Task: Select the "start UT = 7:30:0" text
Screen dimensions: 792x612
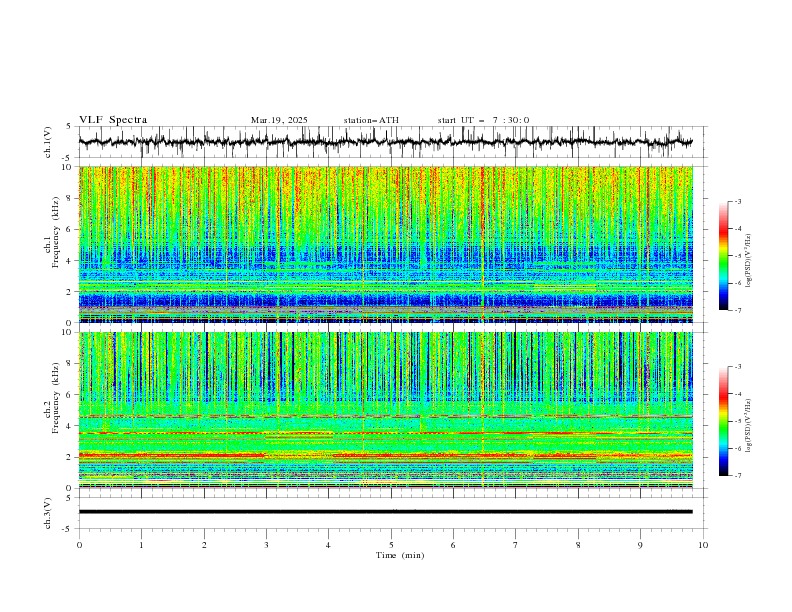Action: (483, 120)
